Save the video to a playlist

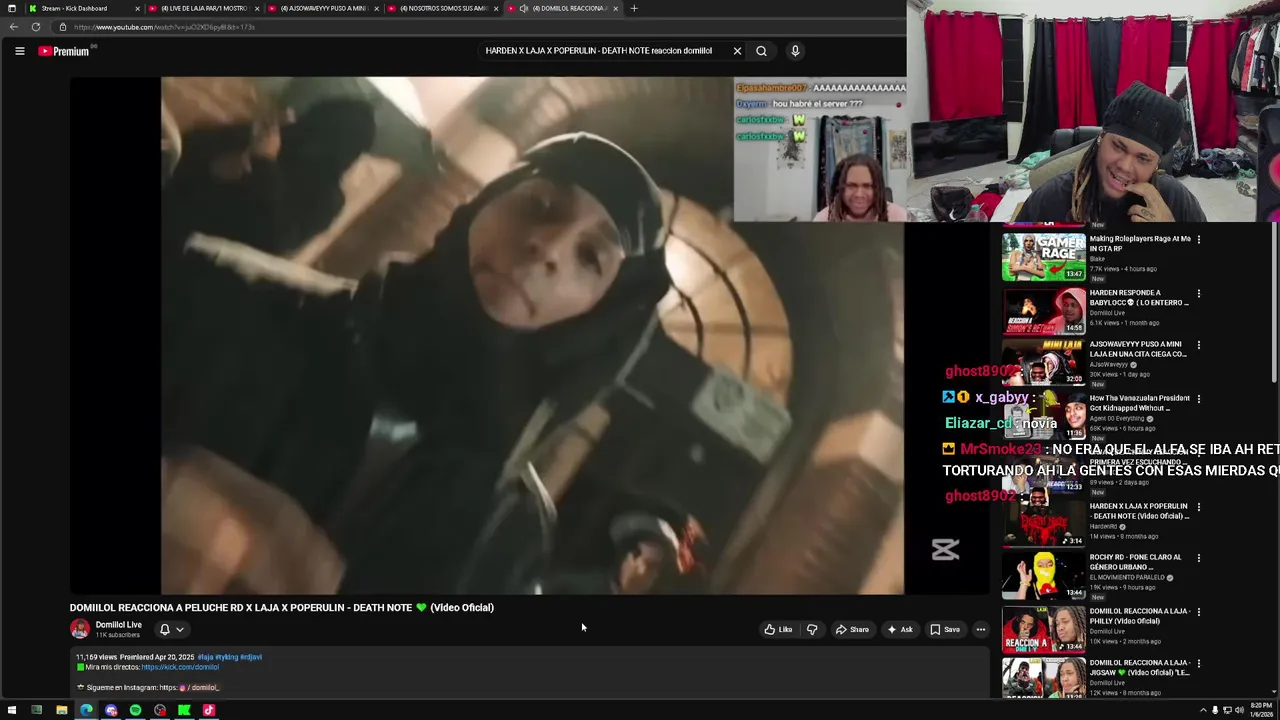[945, 629]
